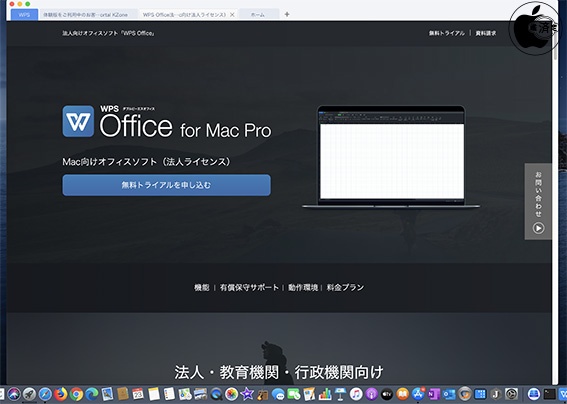Viewport: 567px width, 404px height.
Task: Switch to the blue WPS tab
Action: pos(24,15)
